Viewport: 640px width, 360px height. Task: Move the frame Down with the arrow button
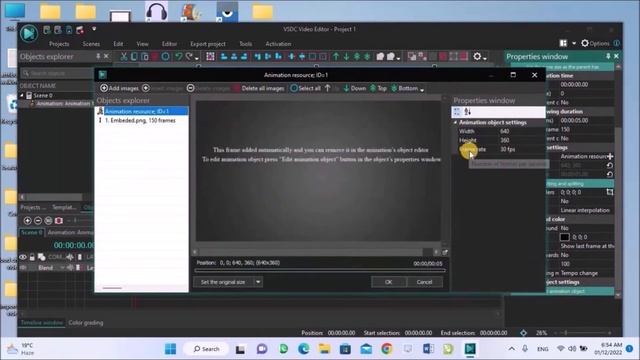(x=354, y=88)
